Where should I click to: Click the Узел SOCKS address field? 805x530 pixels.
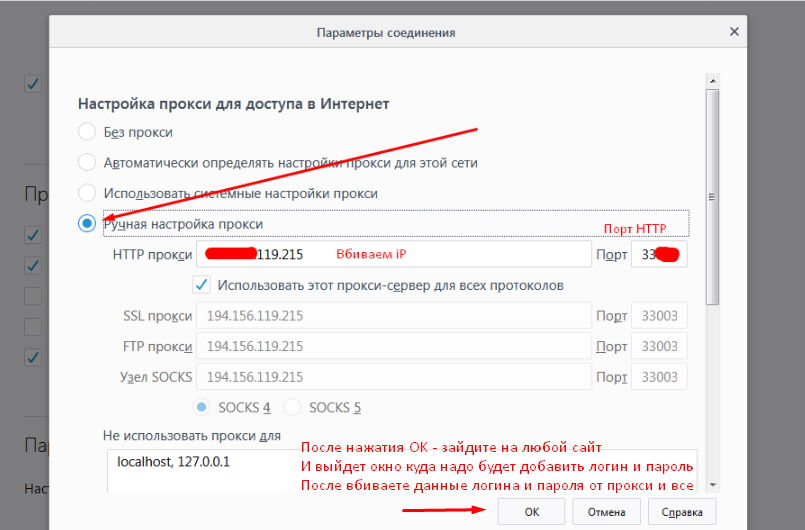point(393,378)
